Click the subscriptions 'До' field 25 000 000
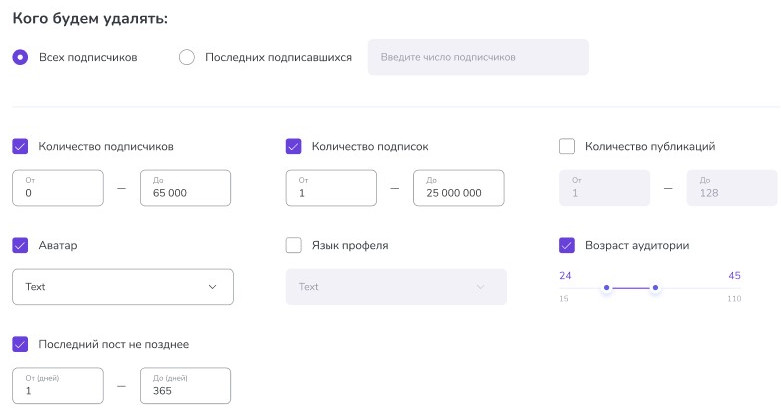 pyautogui.click(x=459, y=188)
